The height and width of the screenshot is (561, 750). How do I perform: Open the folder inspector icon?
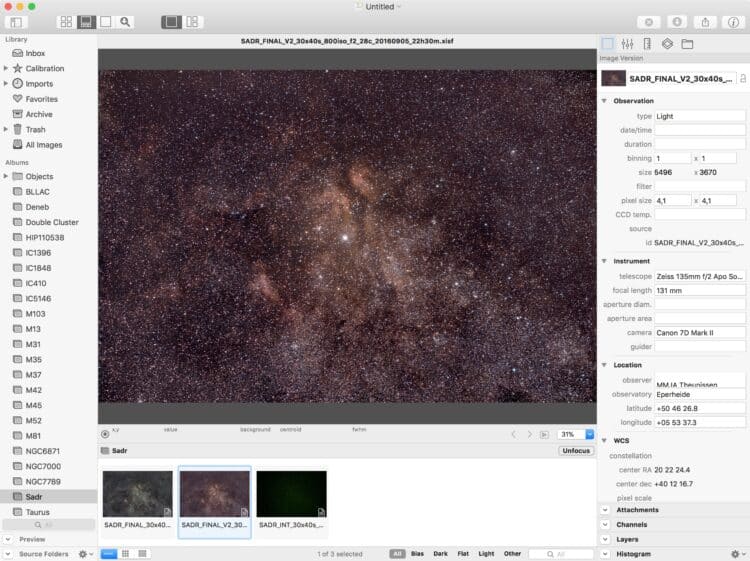pos(687,44)
